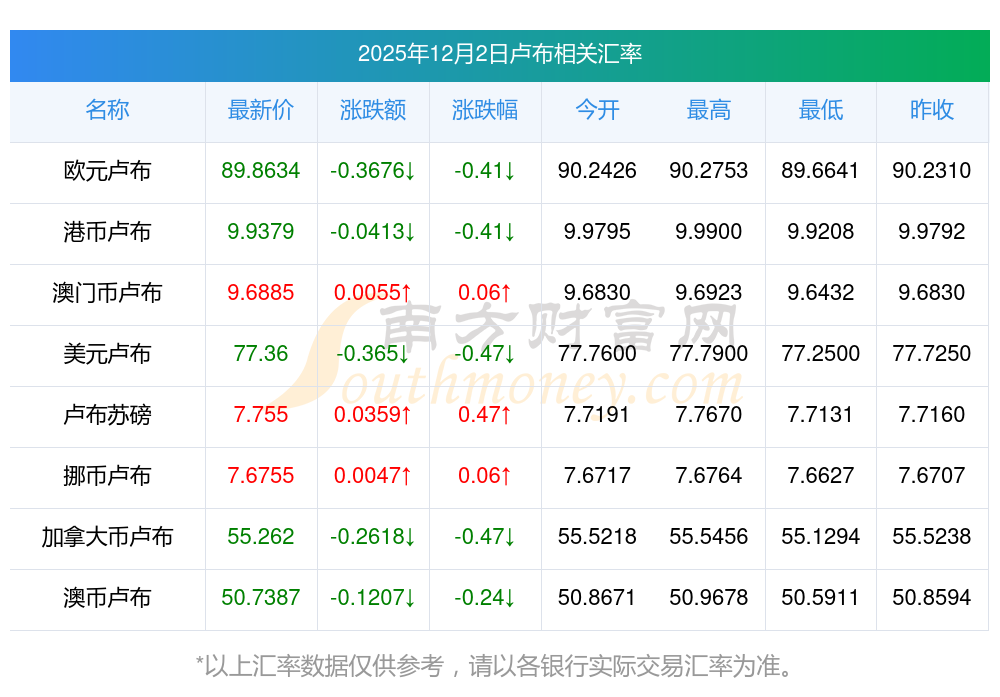The height and width of the screenshot is (697, 1000).
Task: Click the 澳门币卢布 row name
Action: pyautogui.click(x=107, y=293)
